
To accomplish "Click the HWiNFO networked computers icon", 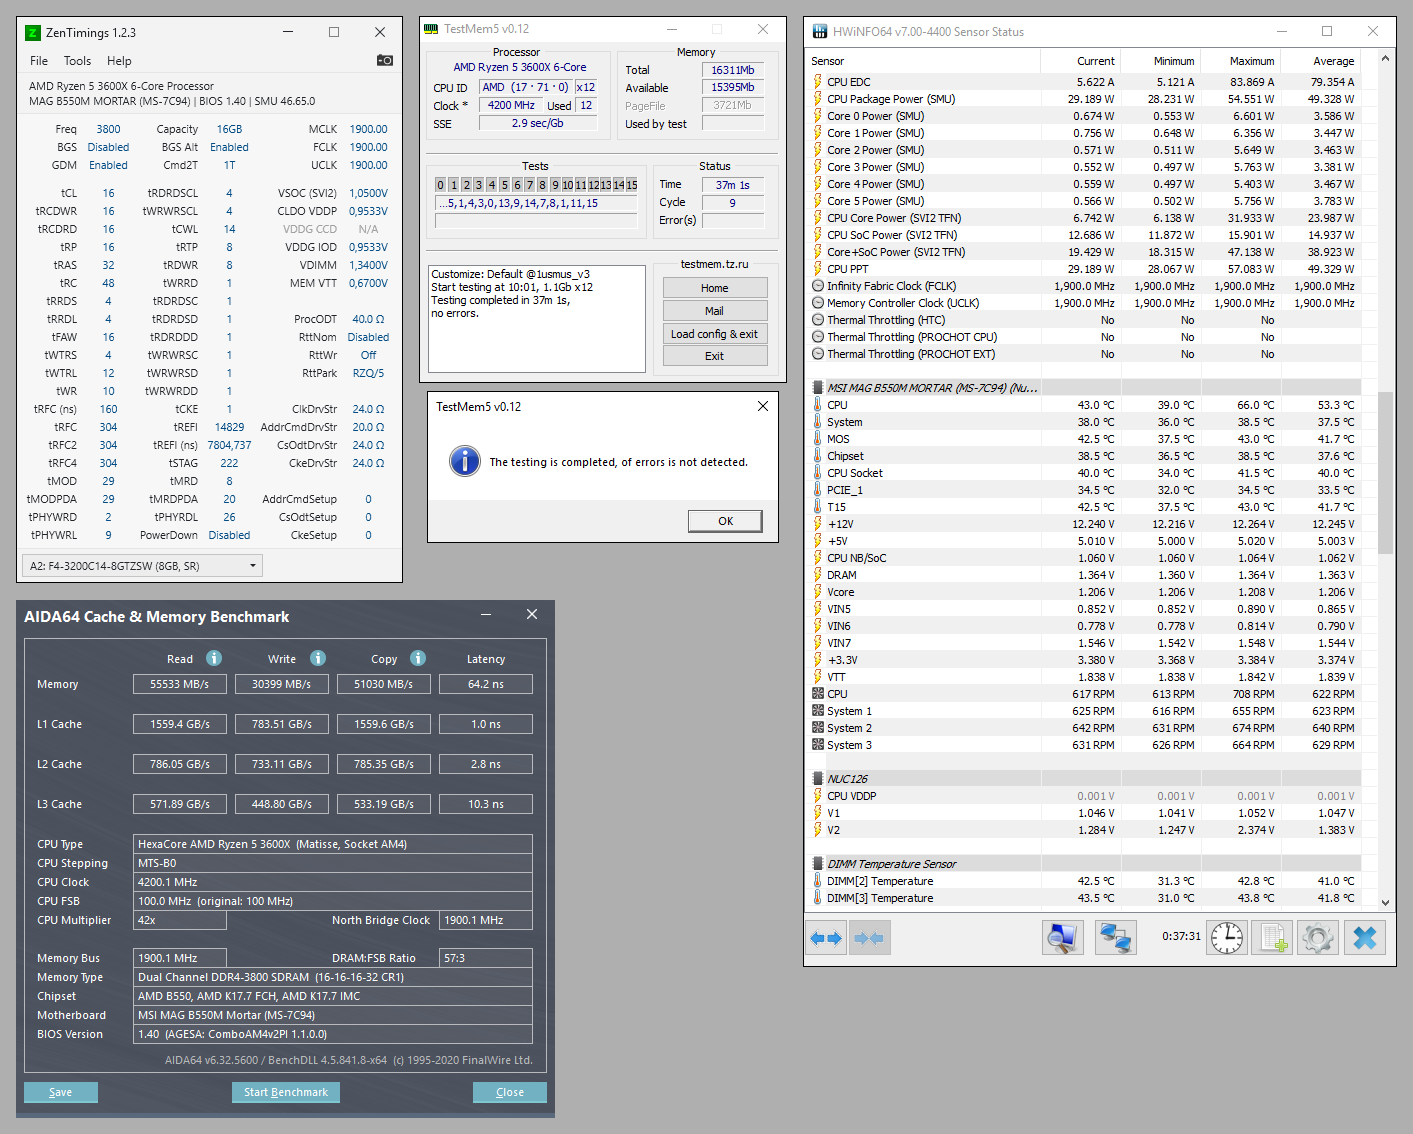I will [x=1115, y=938].
